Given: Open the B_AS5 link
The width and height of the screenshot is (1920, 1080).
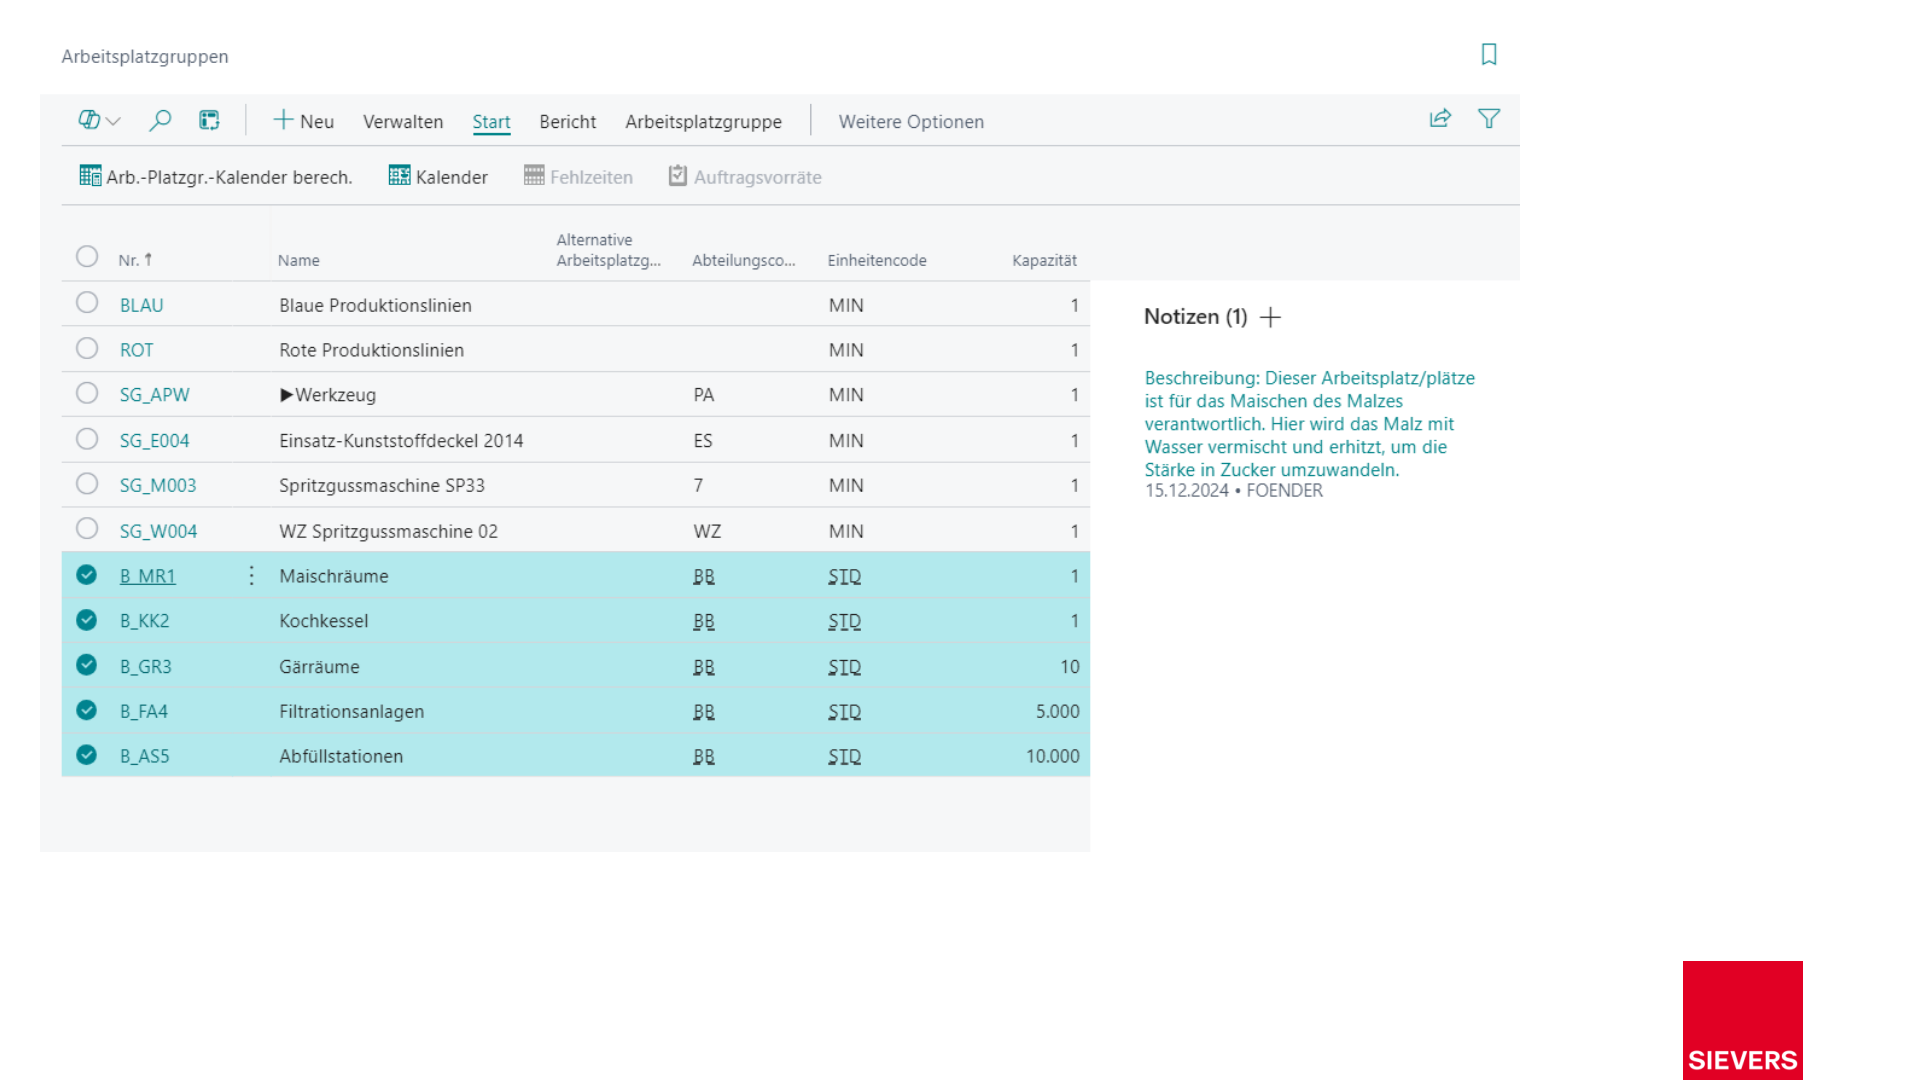Looking at the screenshot, I should [144, 757].
